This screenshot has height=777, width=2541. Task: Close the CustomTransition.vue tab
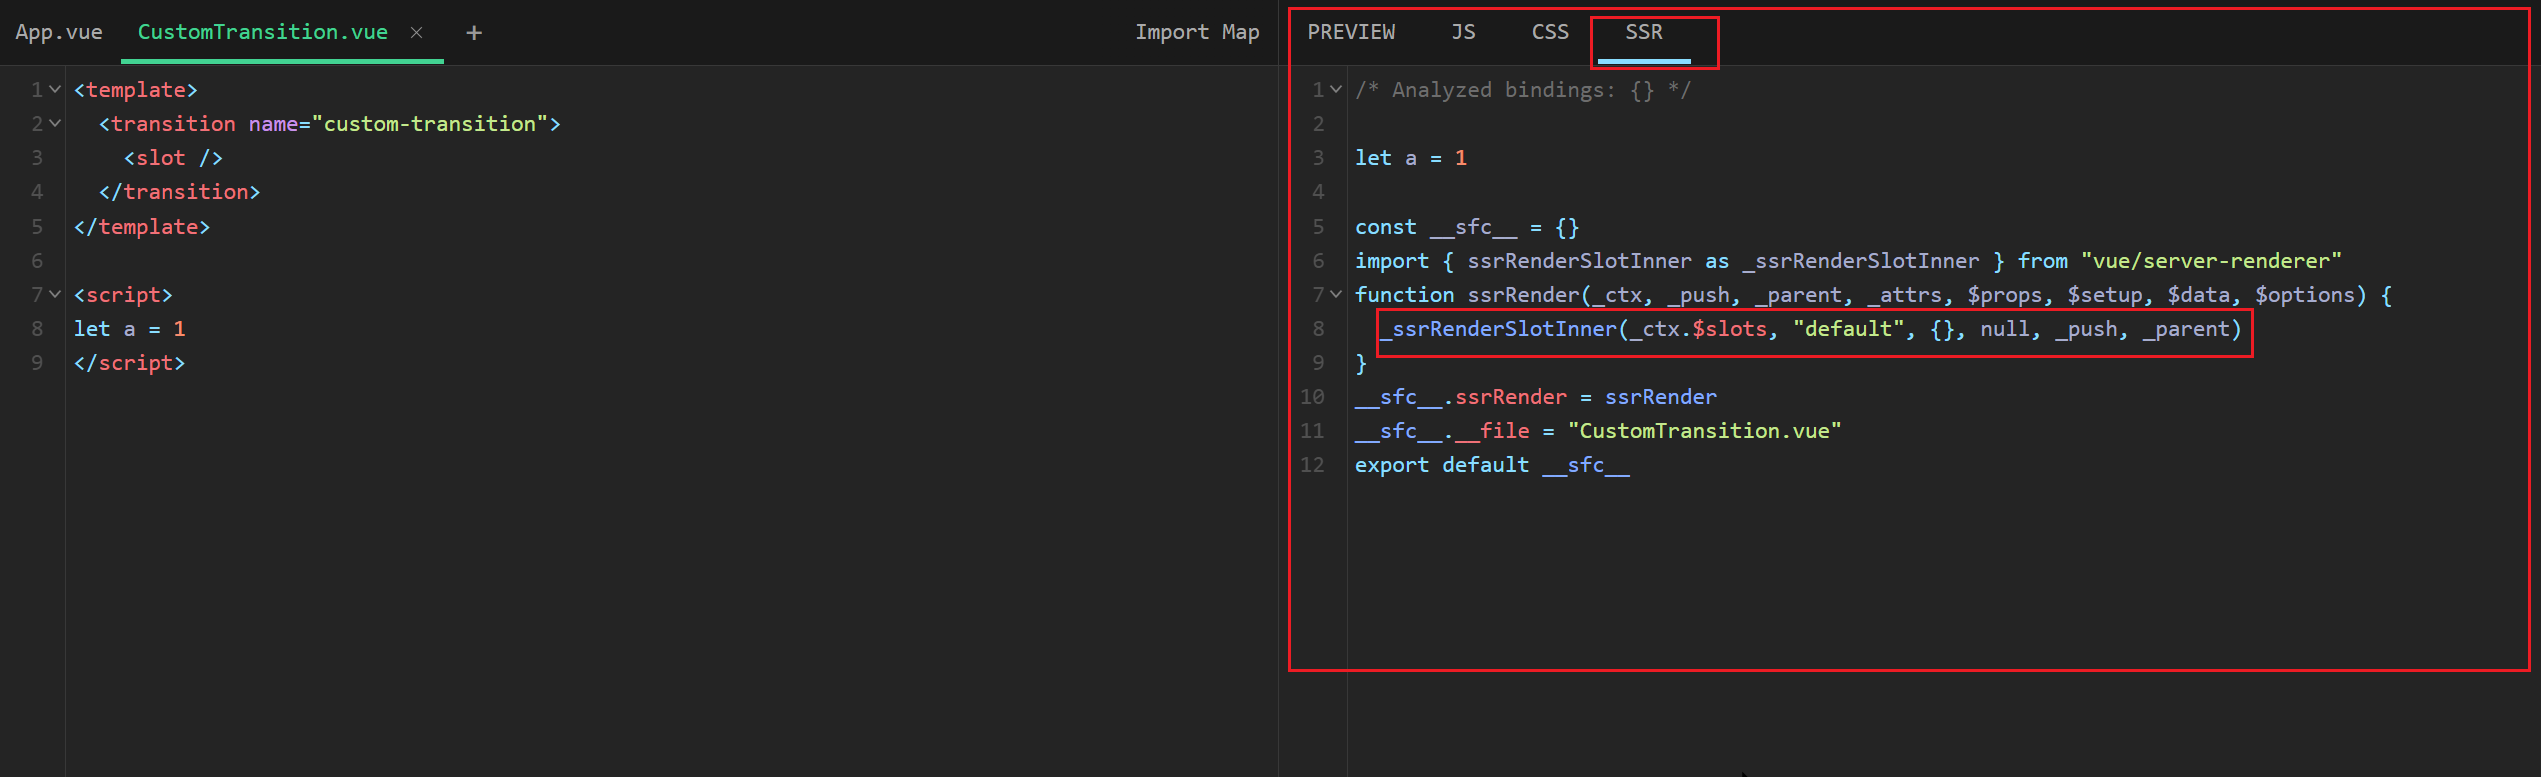pyautogui.click(x=417, y=32)
